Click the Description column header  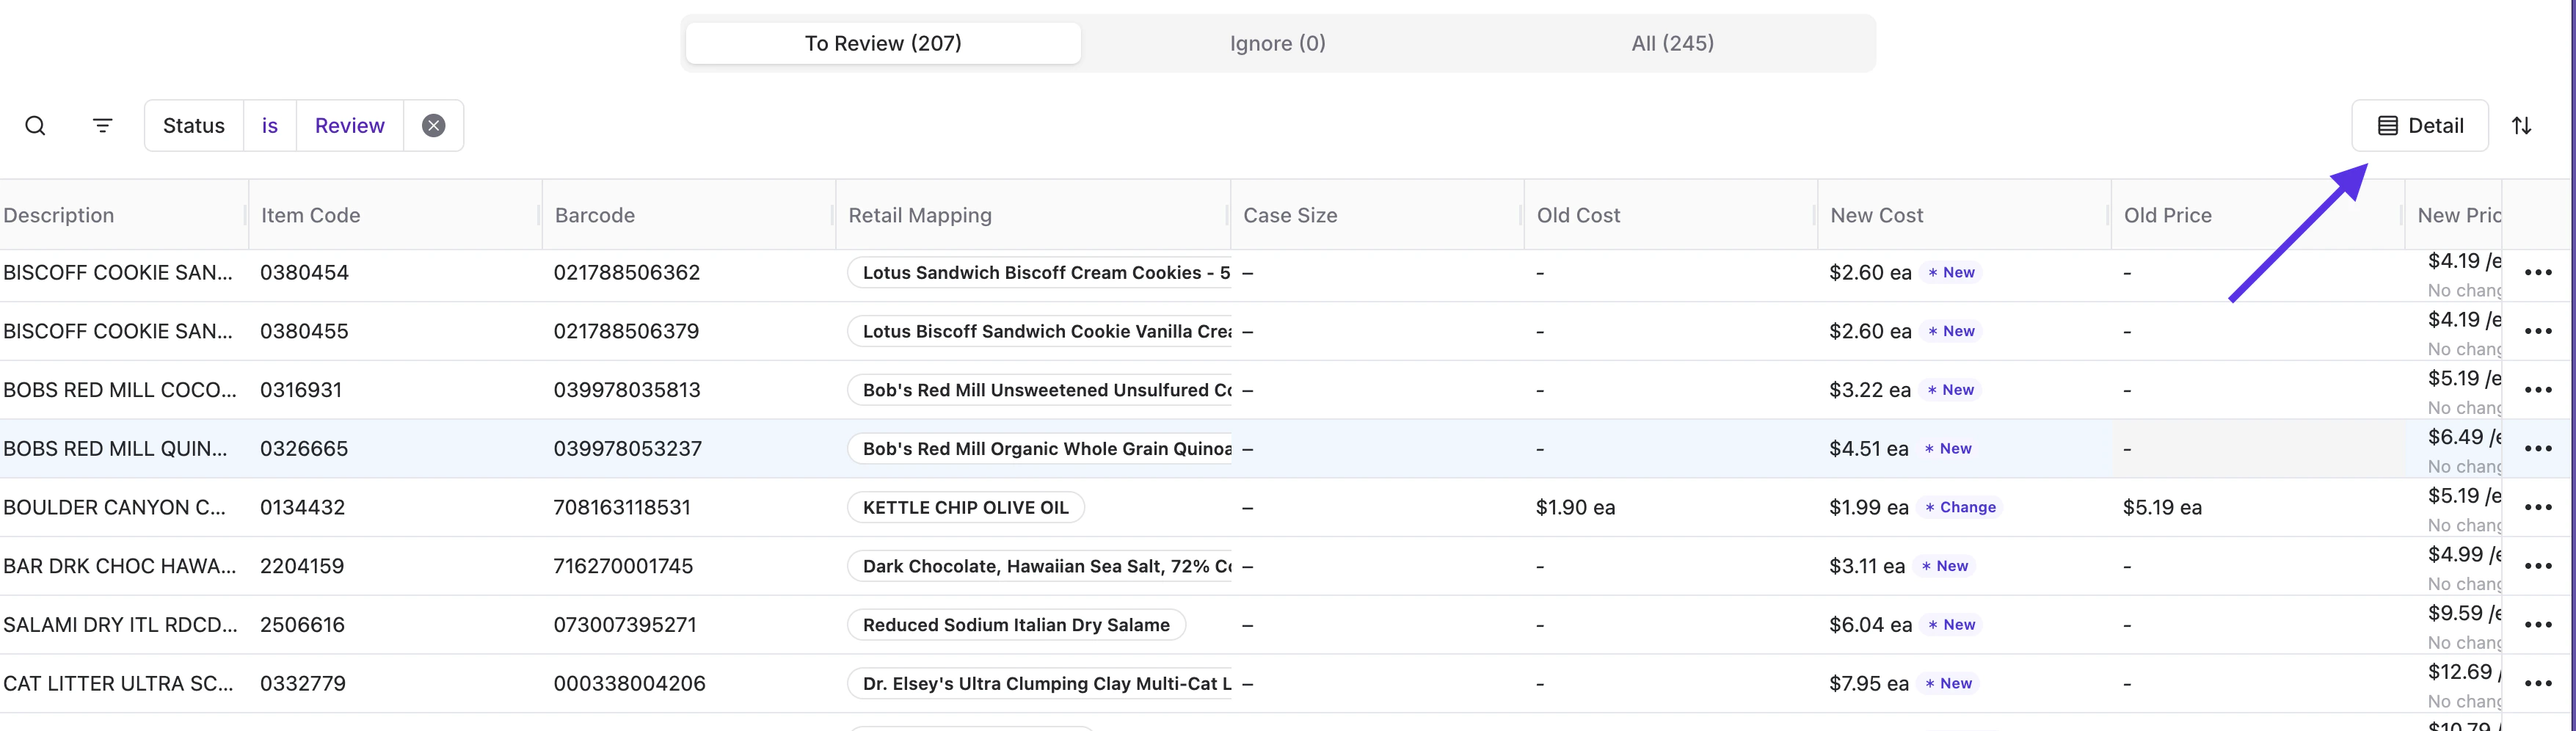coord(58,214)
